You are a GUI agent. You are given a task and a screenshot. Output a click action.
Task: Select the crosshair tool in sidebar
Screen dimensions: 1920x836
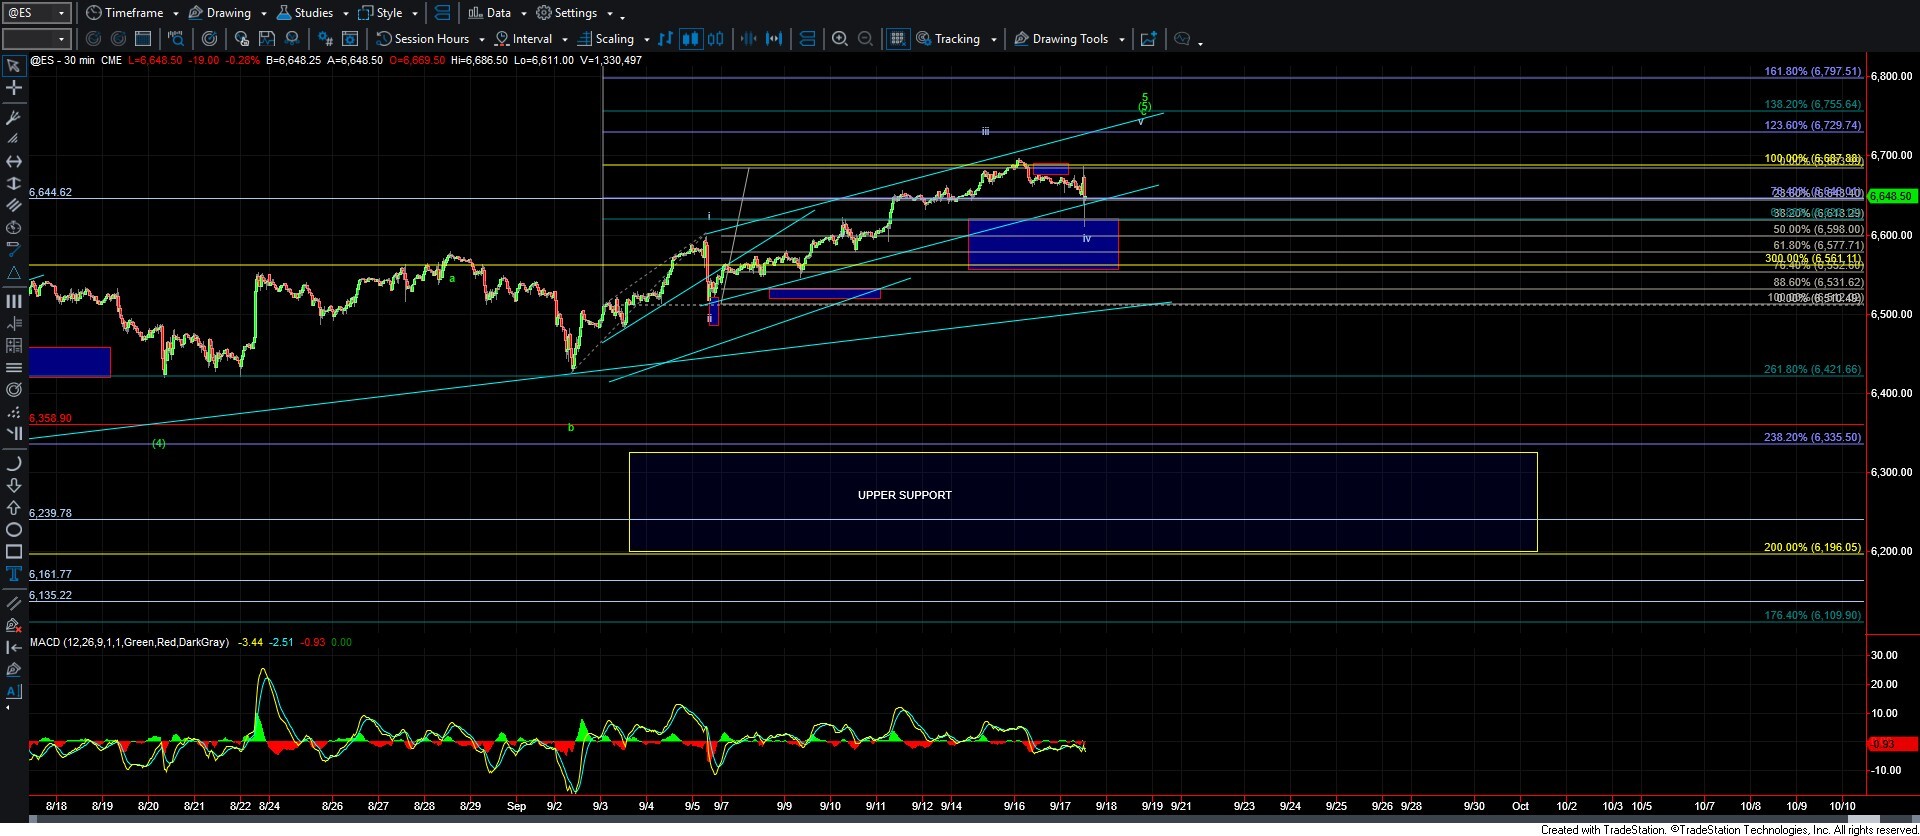pos(14,88)
